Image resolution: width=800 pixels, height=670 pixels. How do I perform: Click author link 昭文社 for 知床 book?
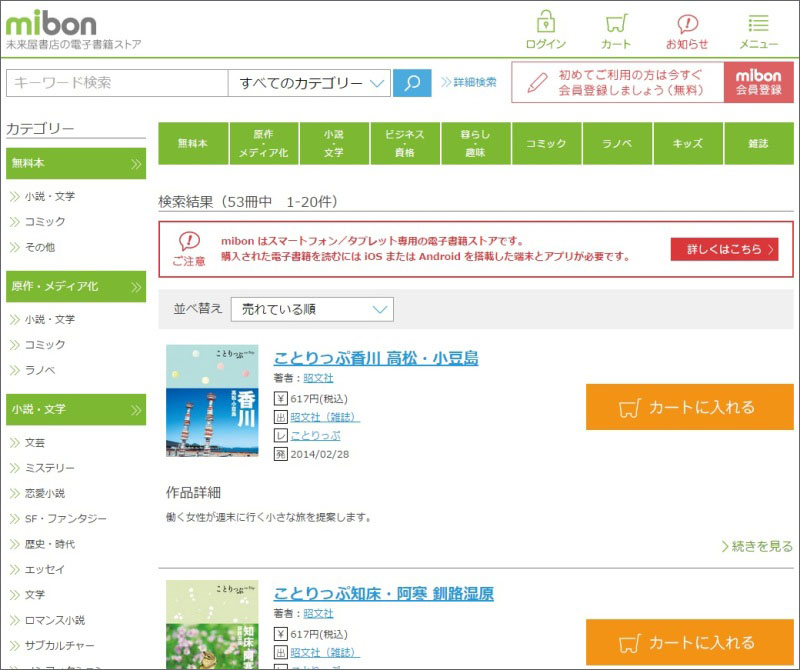(318, 613)
